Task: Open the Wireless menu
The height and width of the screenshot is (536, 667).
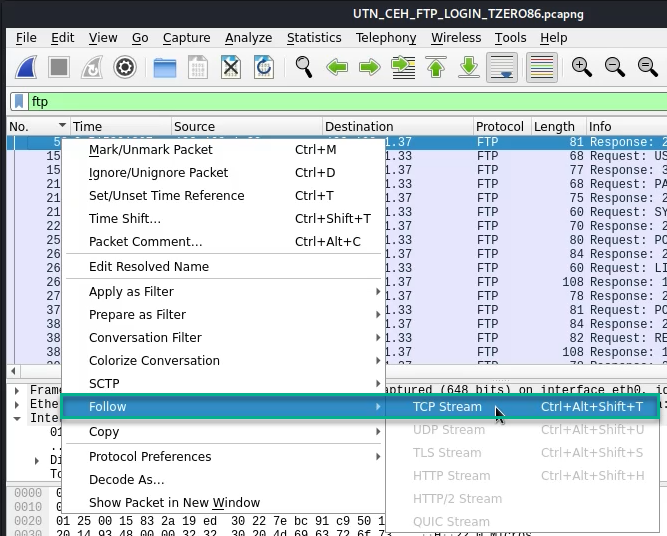Action: (456, 38)
